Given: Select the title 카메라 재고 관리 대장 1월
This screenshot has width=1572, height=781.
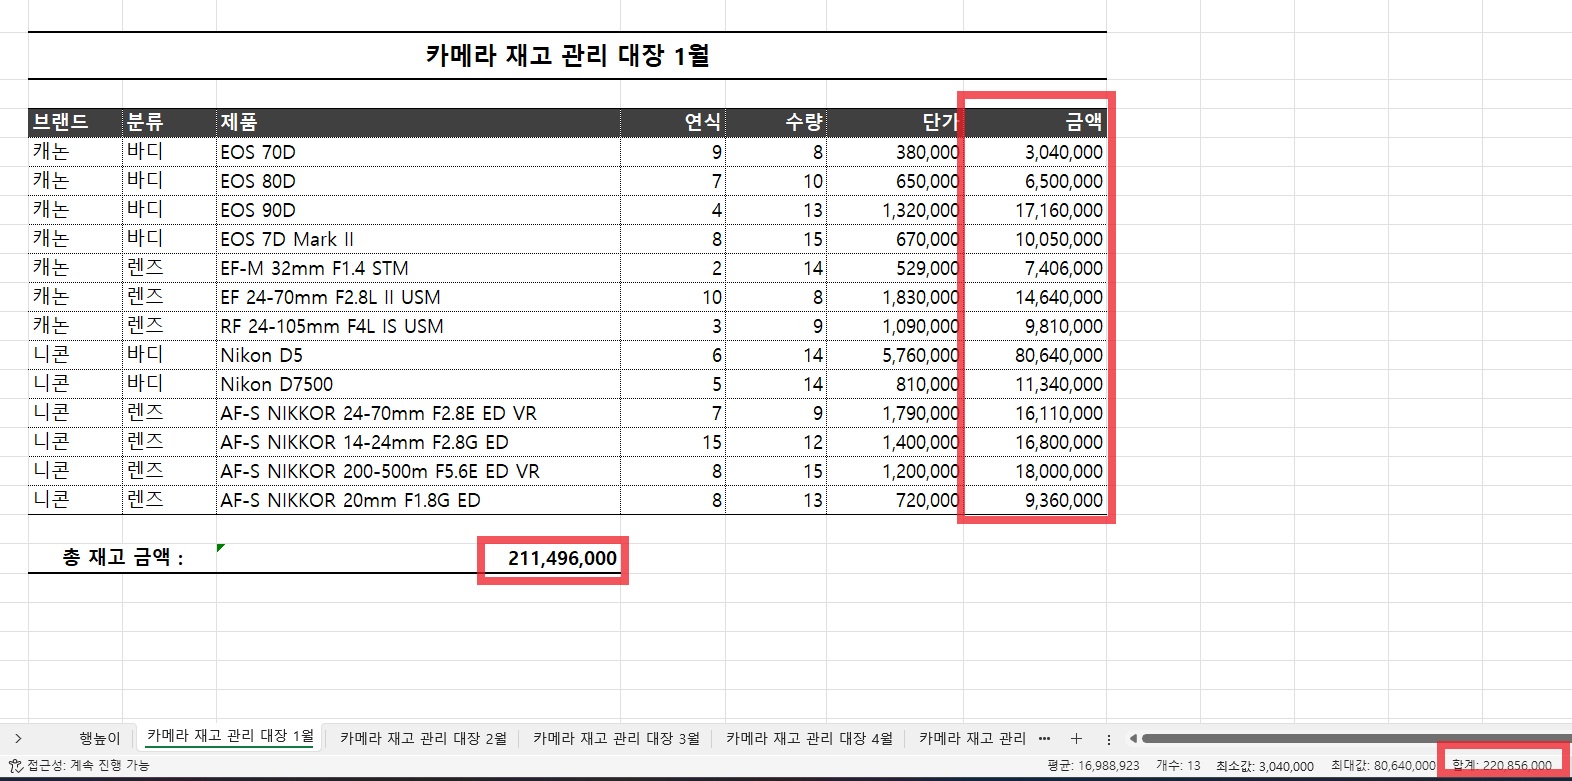Looking at the screenshot, I should click(x=567, y=55).
